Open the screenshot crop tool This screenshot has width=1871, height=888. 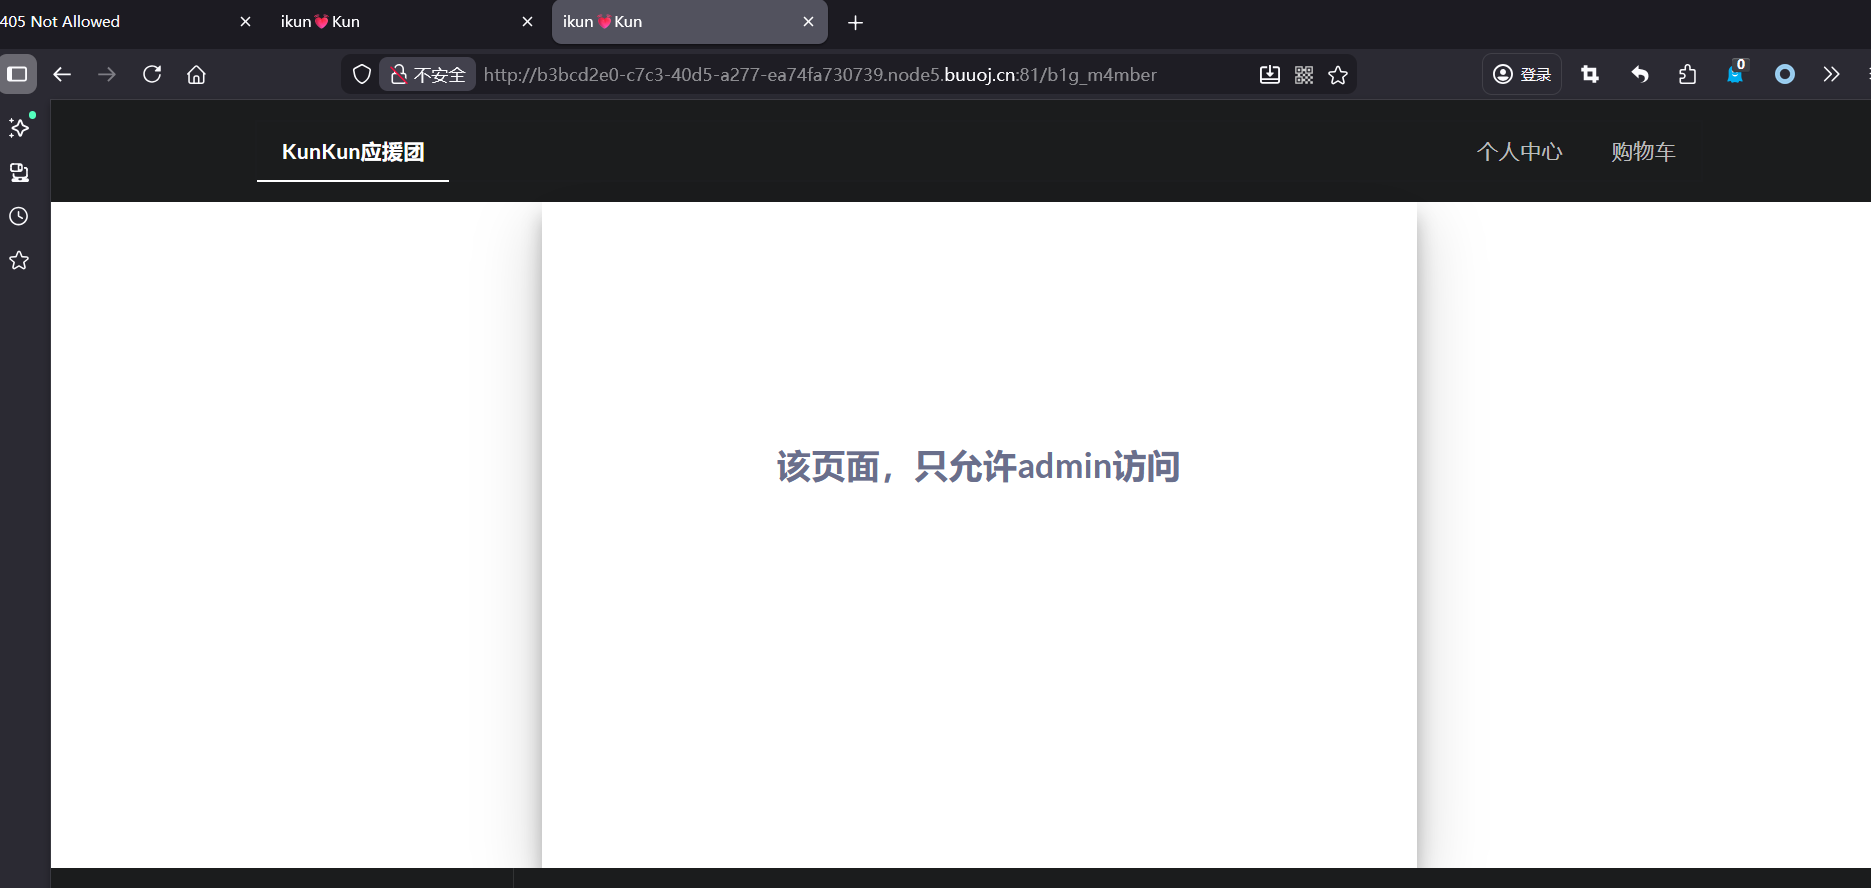(1590, 74)
